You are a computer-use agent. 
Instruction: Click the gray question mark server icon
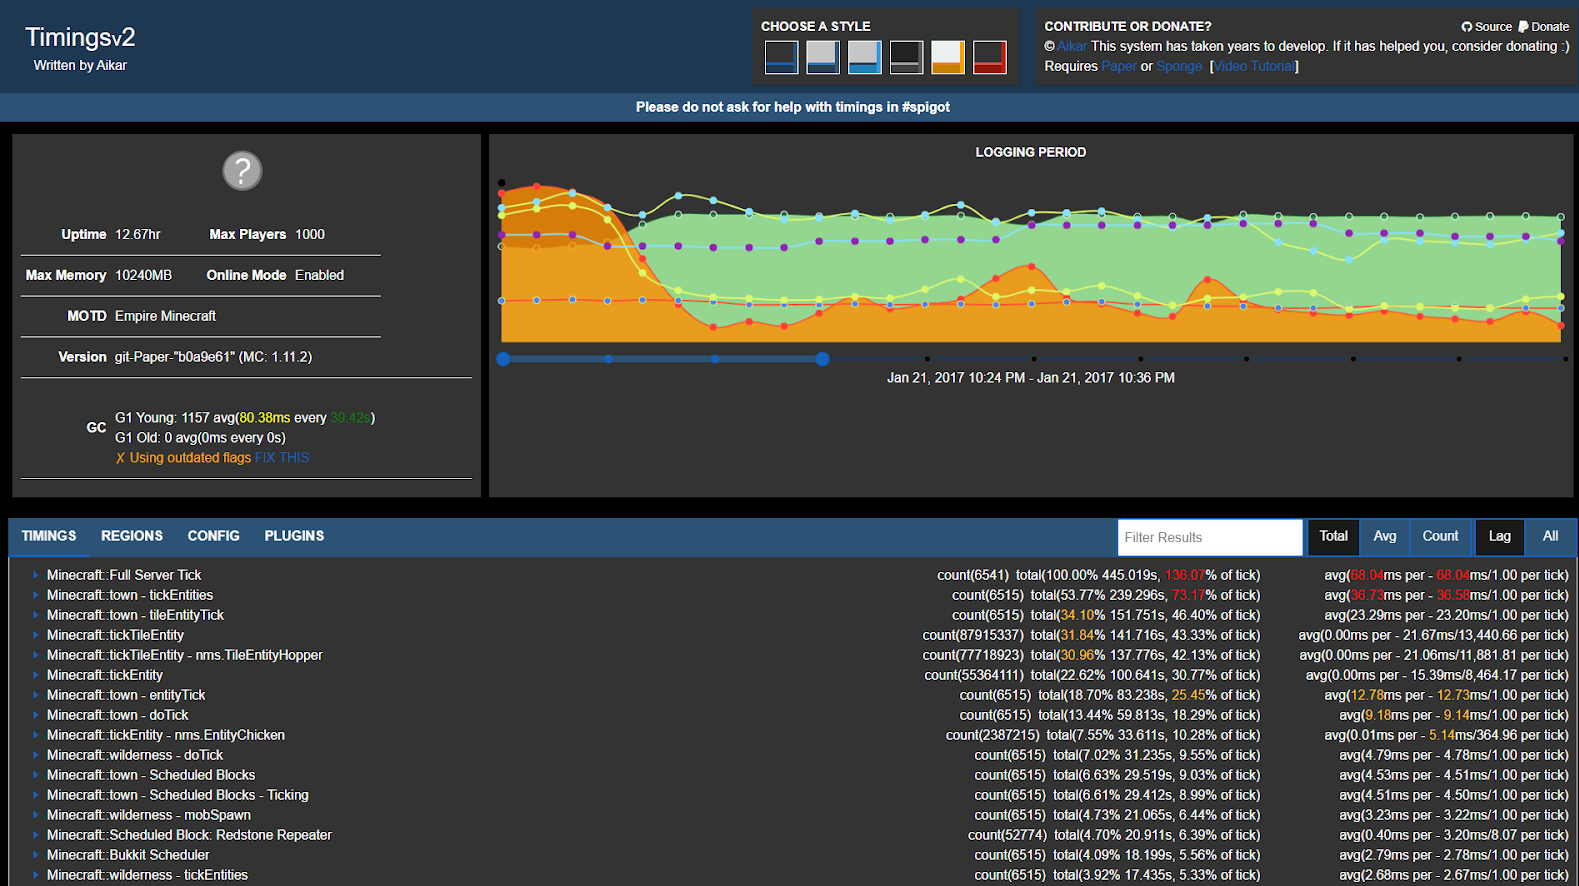tap(242, 171)
